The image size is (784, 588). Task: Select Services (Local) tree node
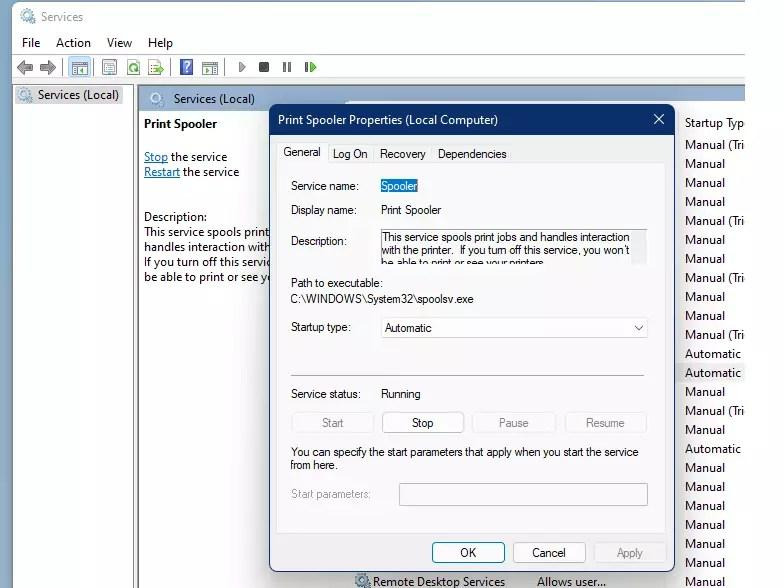click(69, 94)
